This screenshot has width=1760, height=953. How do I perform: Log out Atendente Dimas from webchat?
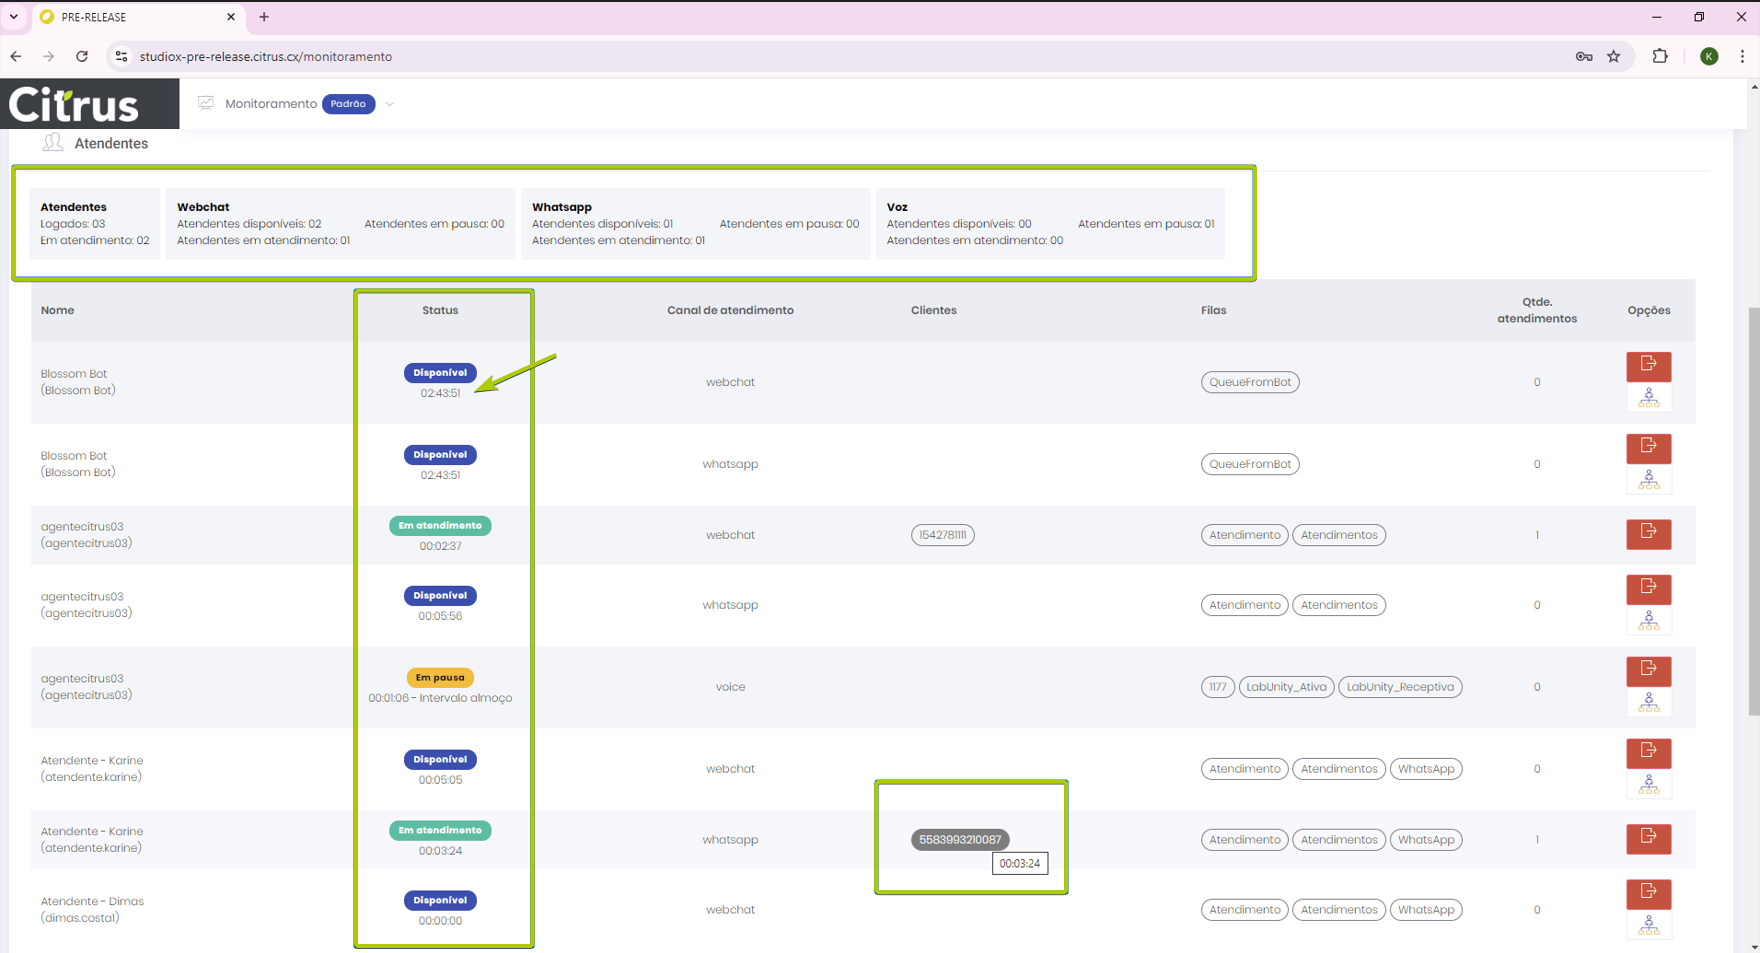click(x=1648, y=893)
